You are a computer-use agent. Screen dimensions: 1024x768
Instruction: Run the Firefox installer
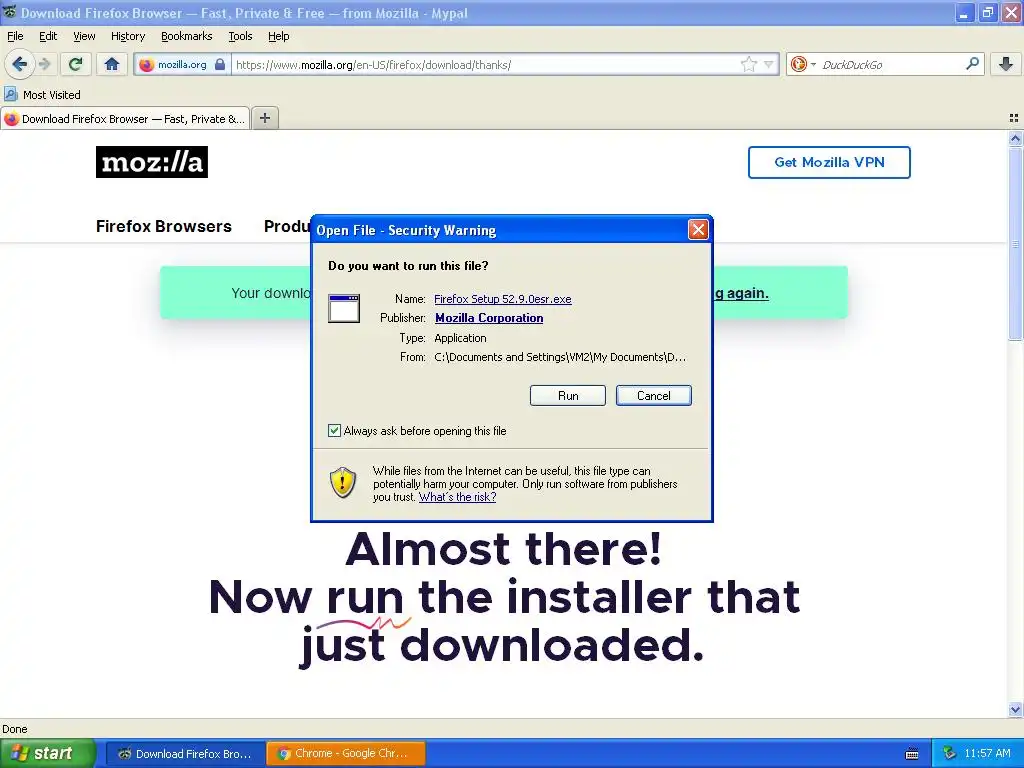[x=568, y=396]
